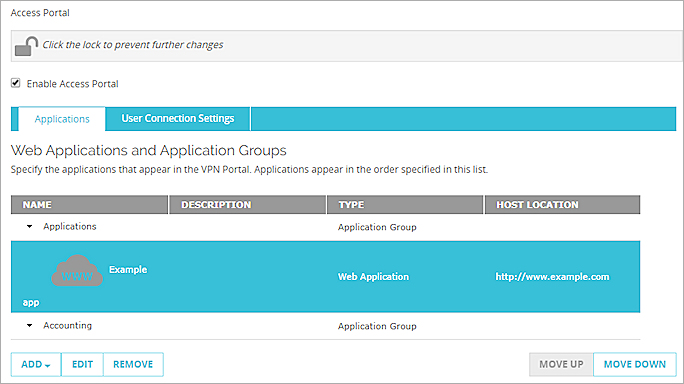Click the Access Portal page title
The image size is (684, 384).
click(x=40, y=13)
